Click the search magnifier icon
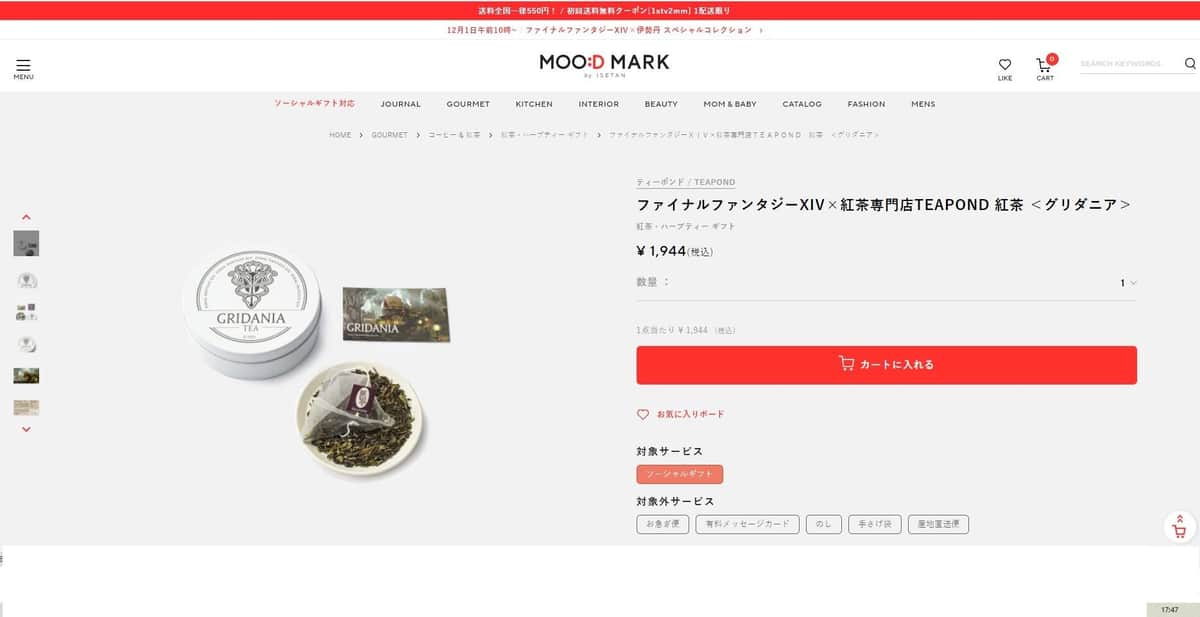 pyautogui.click(x=1190, y=63)
